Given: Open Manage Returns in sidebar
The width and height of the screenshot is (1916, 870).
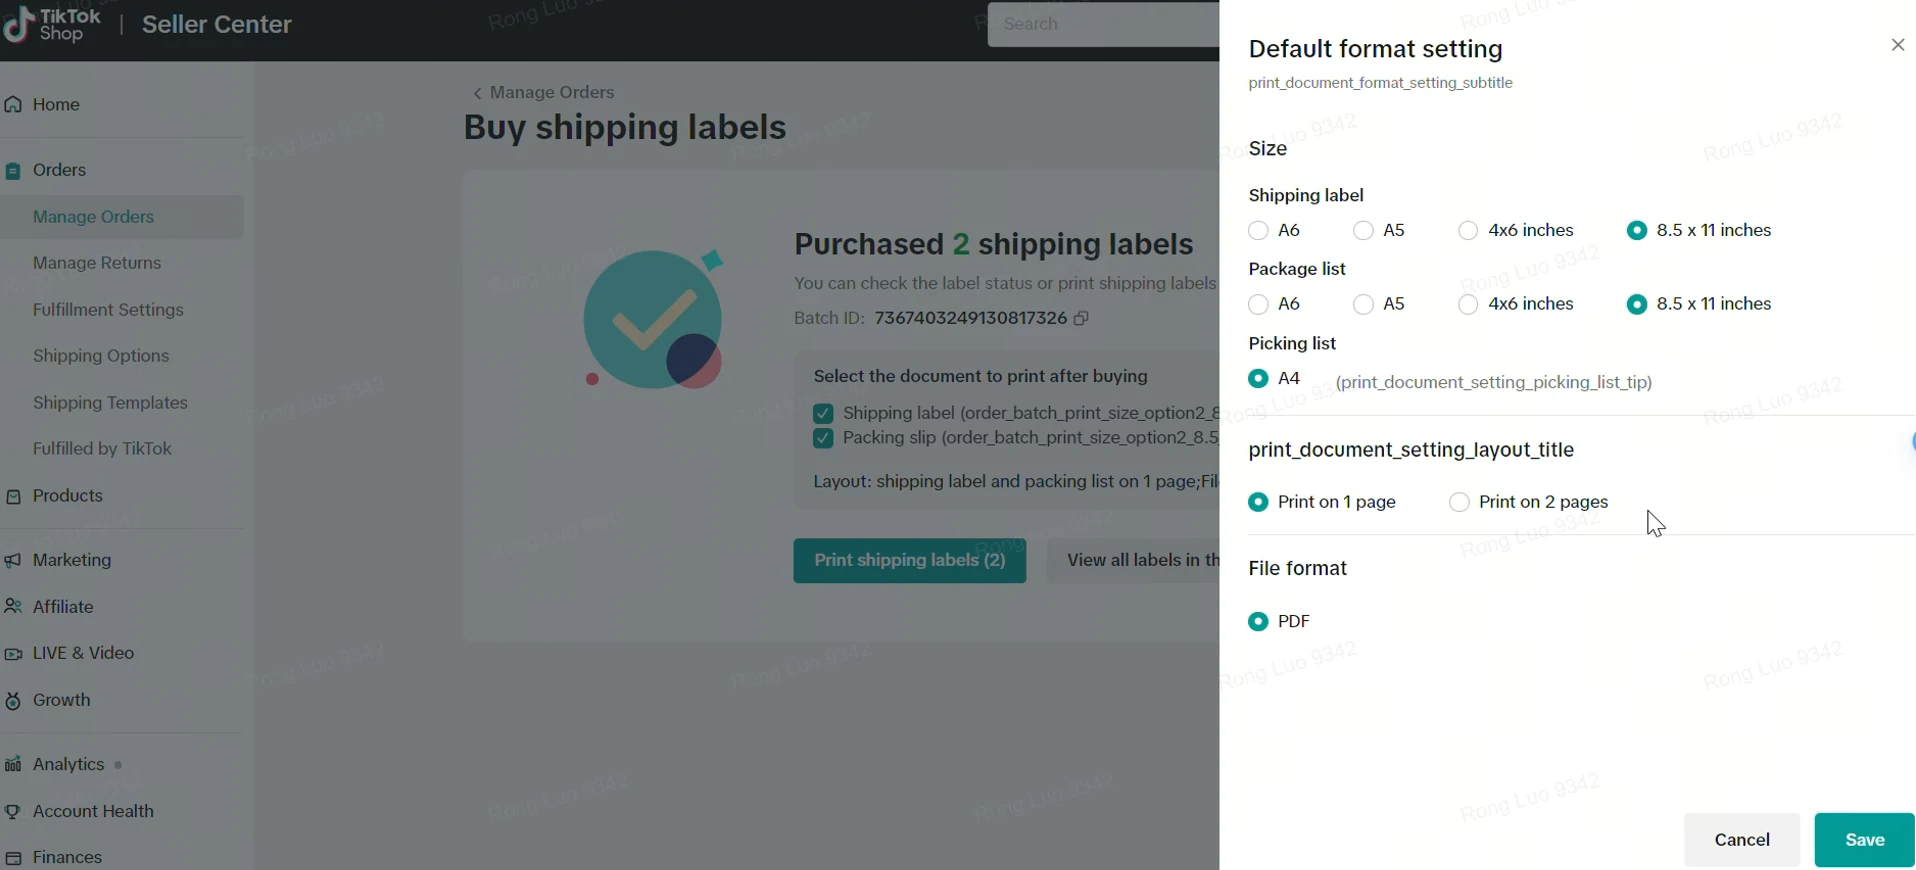Looking at the screenshot, I should 97,263.
